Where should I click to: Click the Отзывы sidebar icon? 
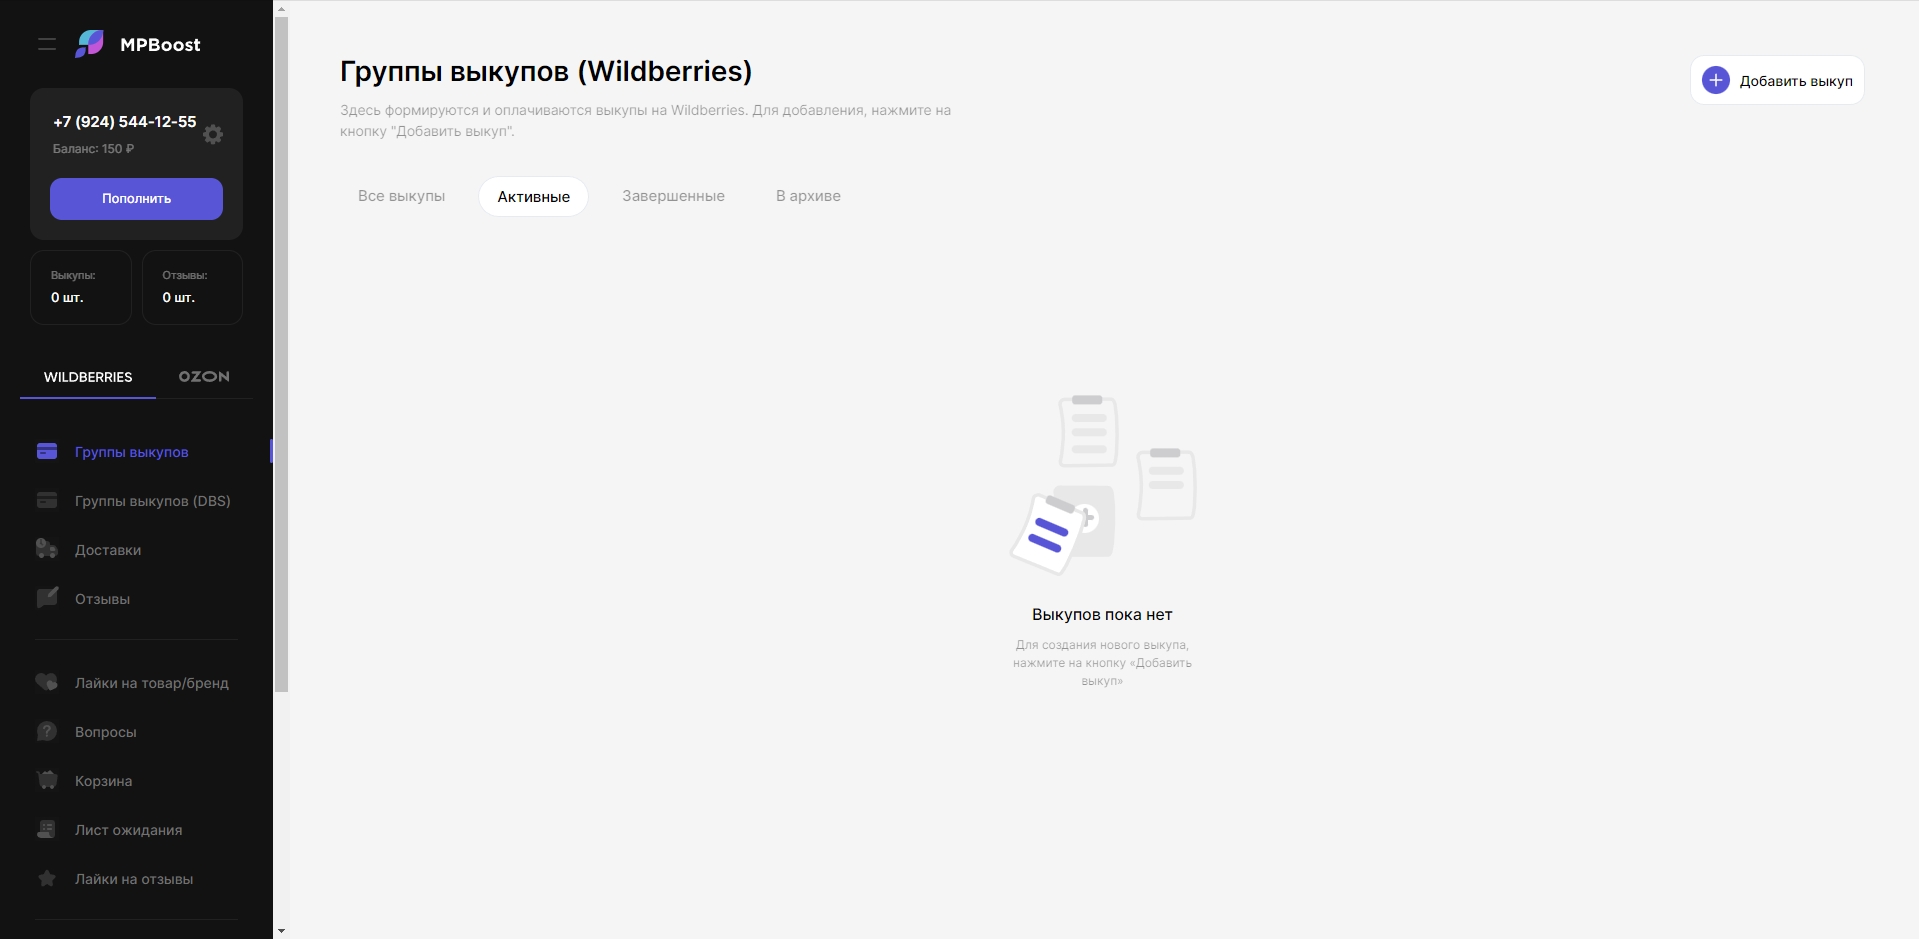pyautogui.click(x=47, y=598)
